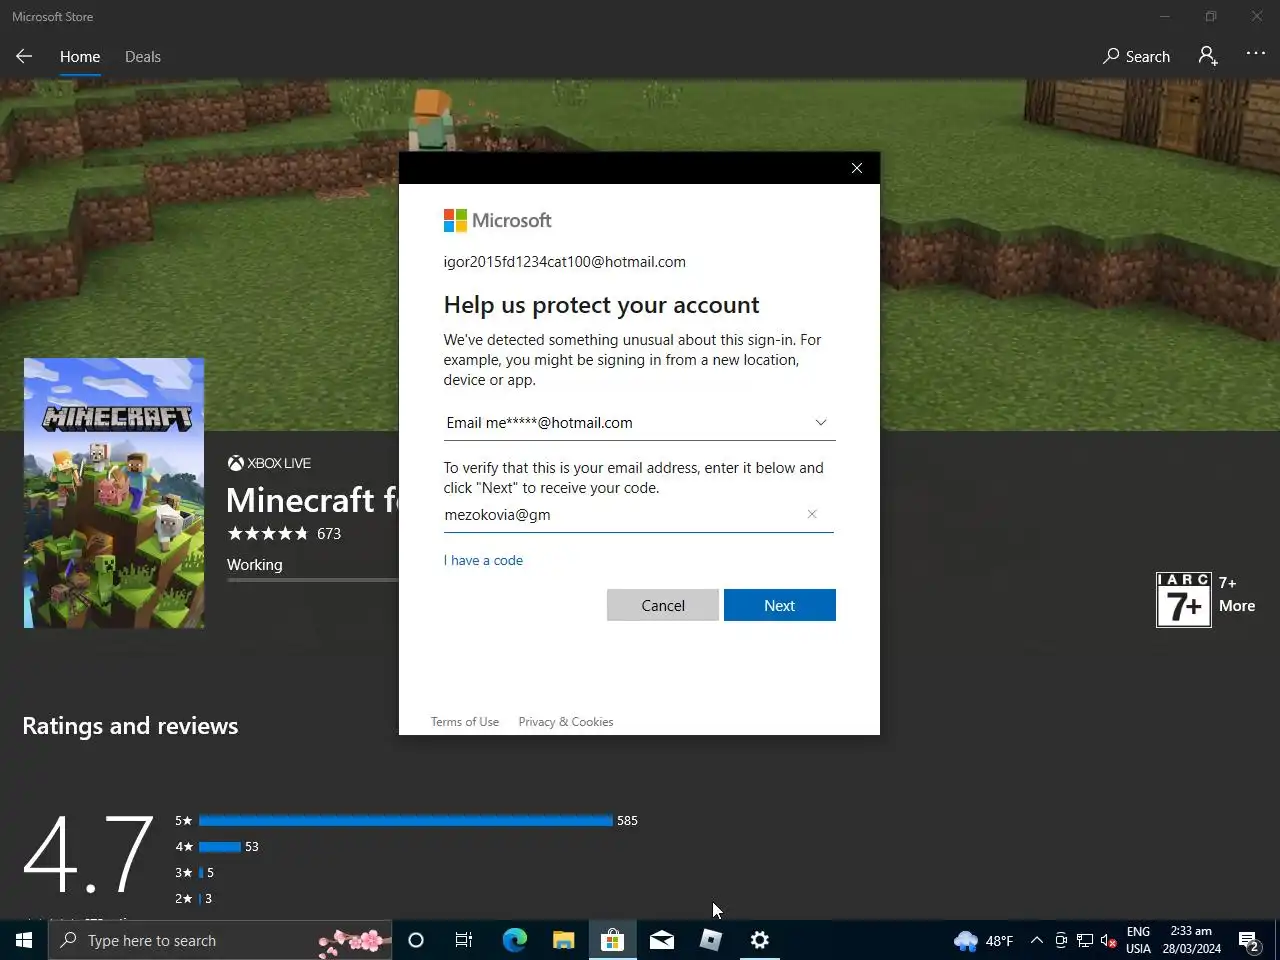1280x960 pixels.
Task: Open Task View on the taskbar
Action: click(464, 940)
